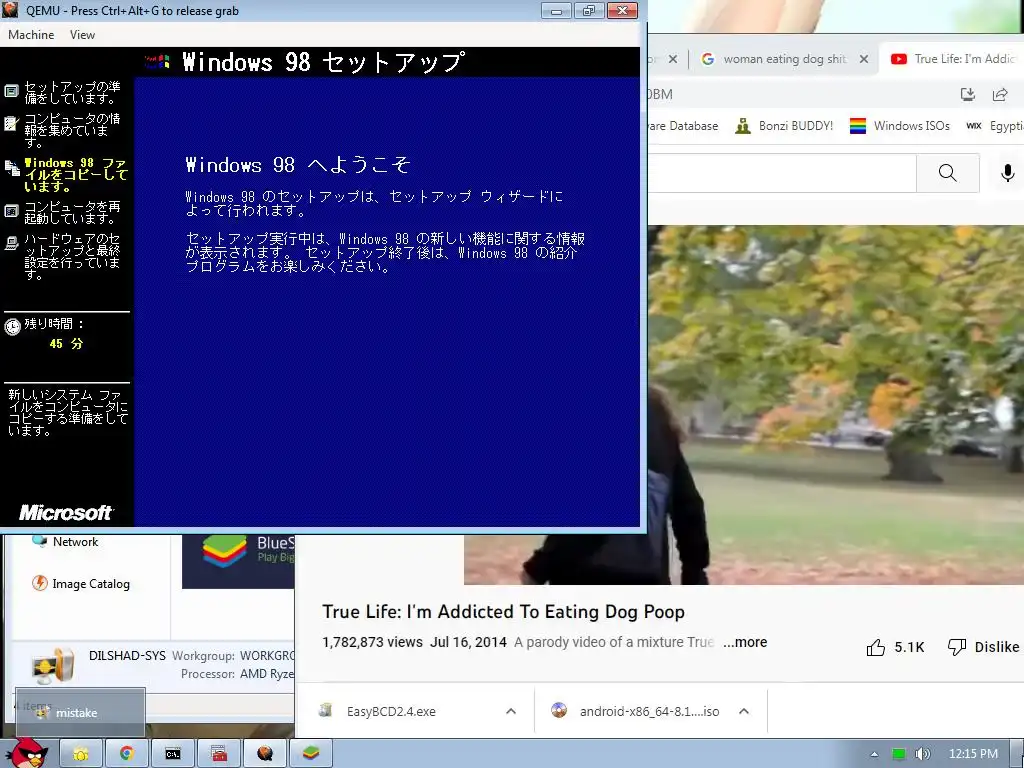
Task: Switch to Chrome from the taskbar
Action: point(127,754)
